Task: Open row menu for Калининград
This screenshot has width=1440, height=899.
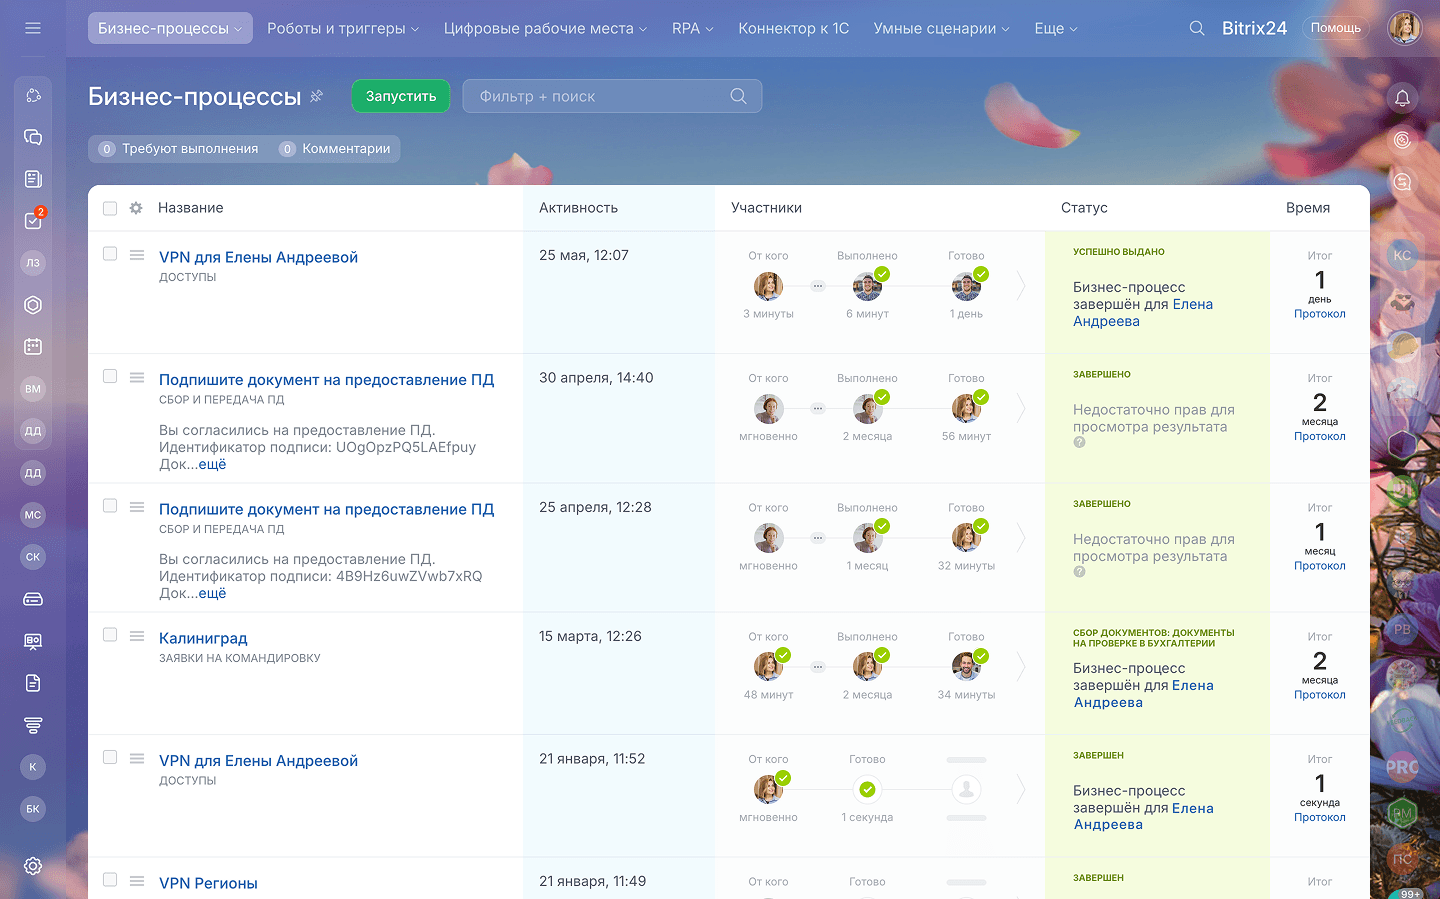Action: [137, 636]
